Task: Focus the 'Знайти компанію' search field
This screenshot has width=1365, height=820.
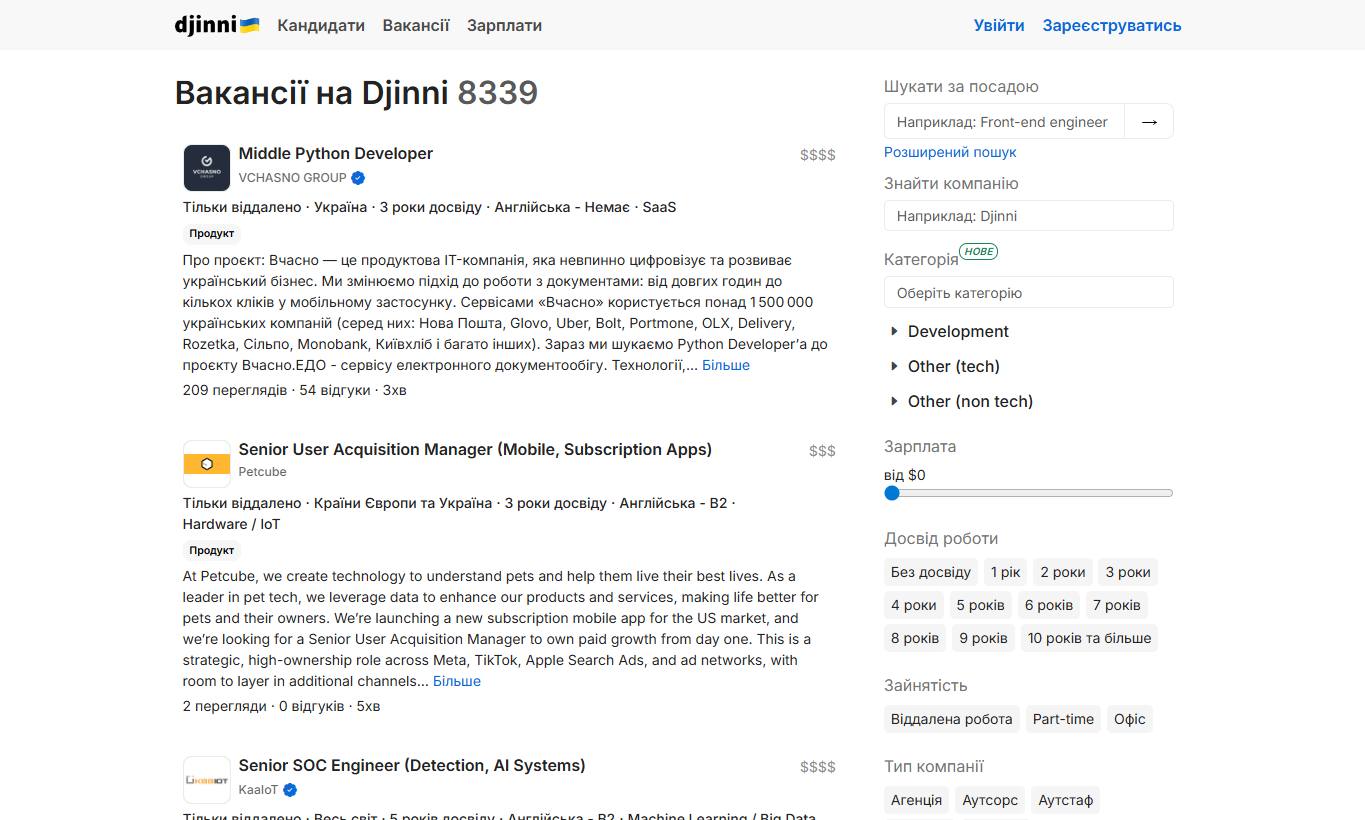Action: coord(1029,216)
